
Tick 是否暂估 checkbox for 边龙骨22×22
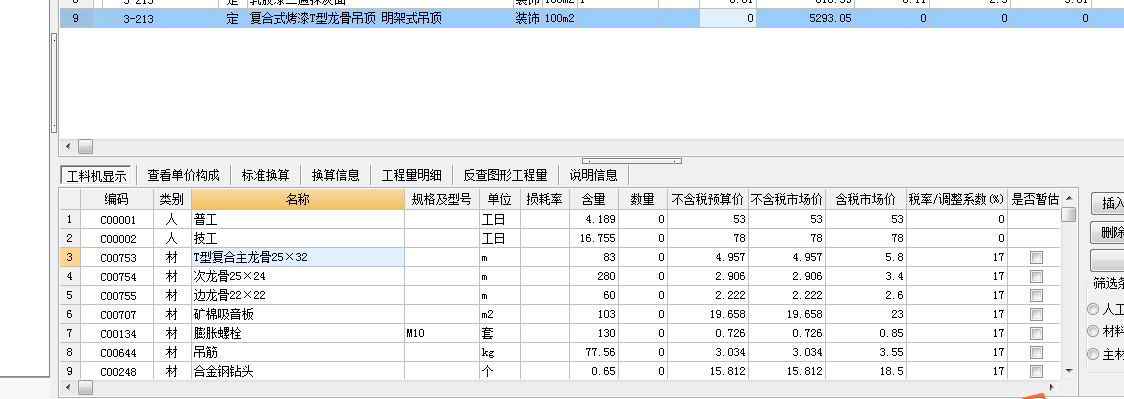pyautogui.click(x=1036, y=295)
